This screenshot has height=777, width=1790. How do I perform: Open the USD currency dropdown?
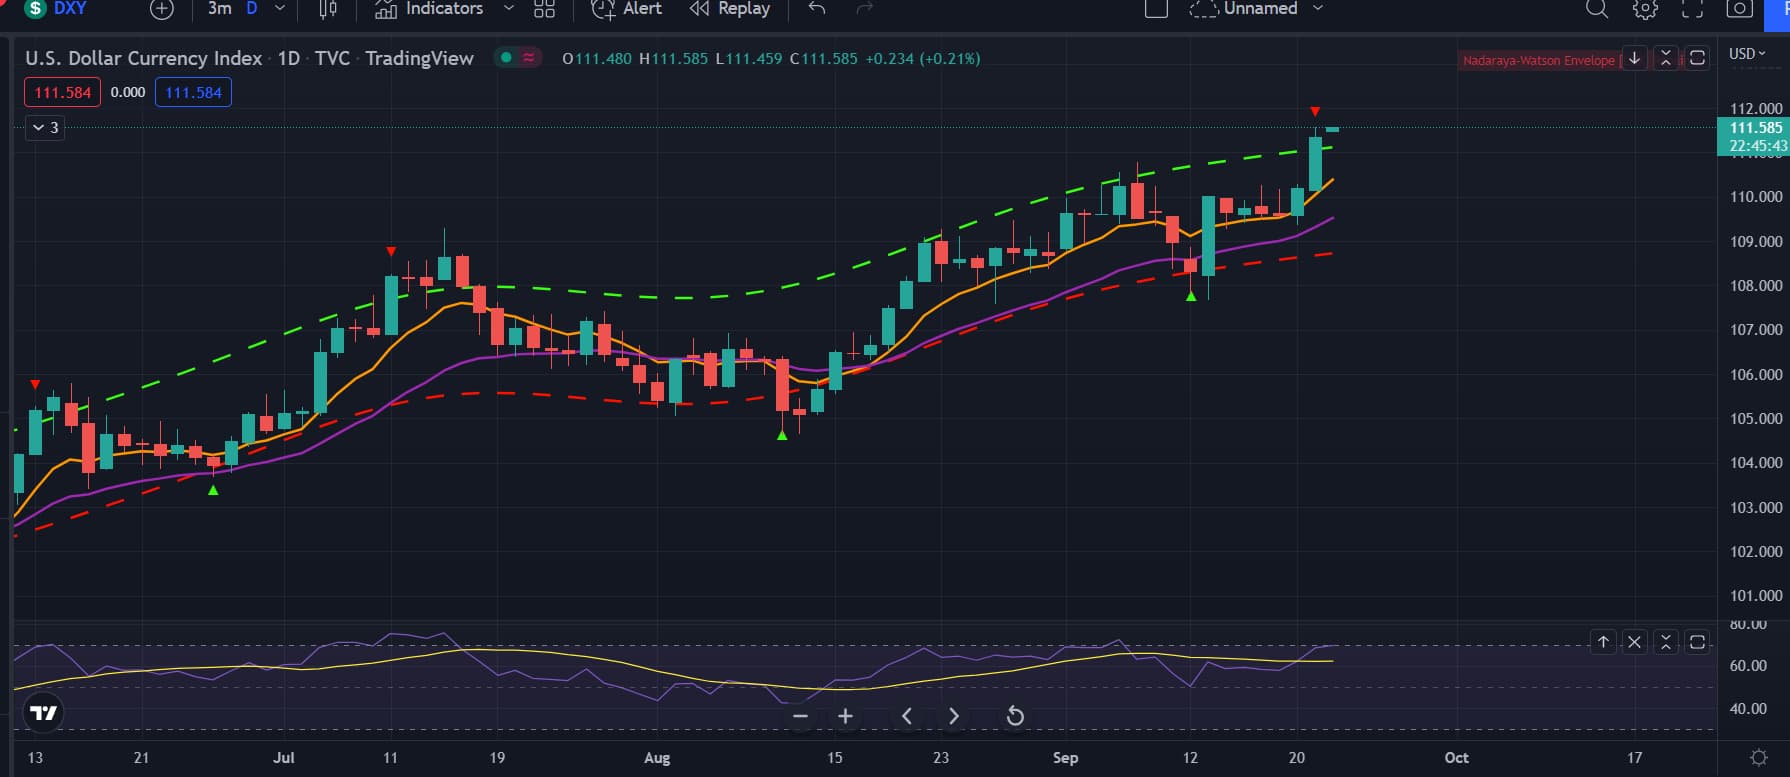click(x=1747, y=54)
